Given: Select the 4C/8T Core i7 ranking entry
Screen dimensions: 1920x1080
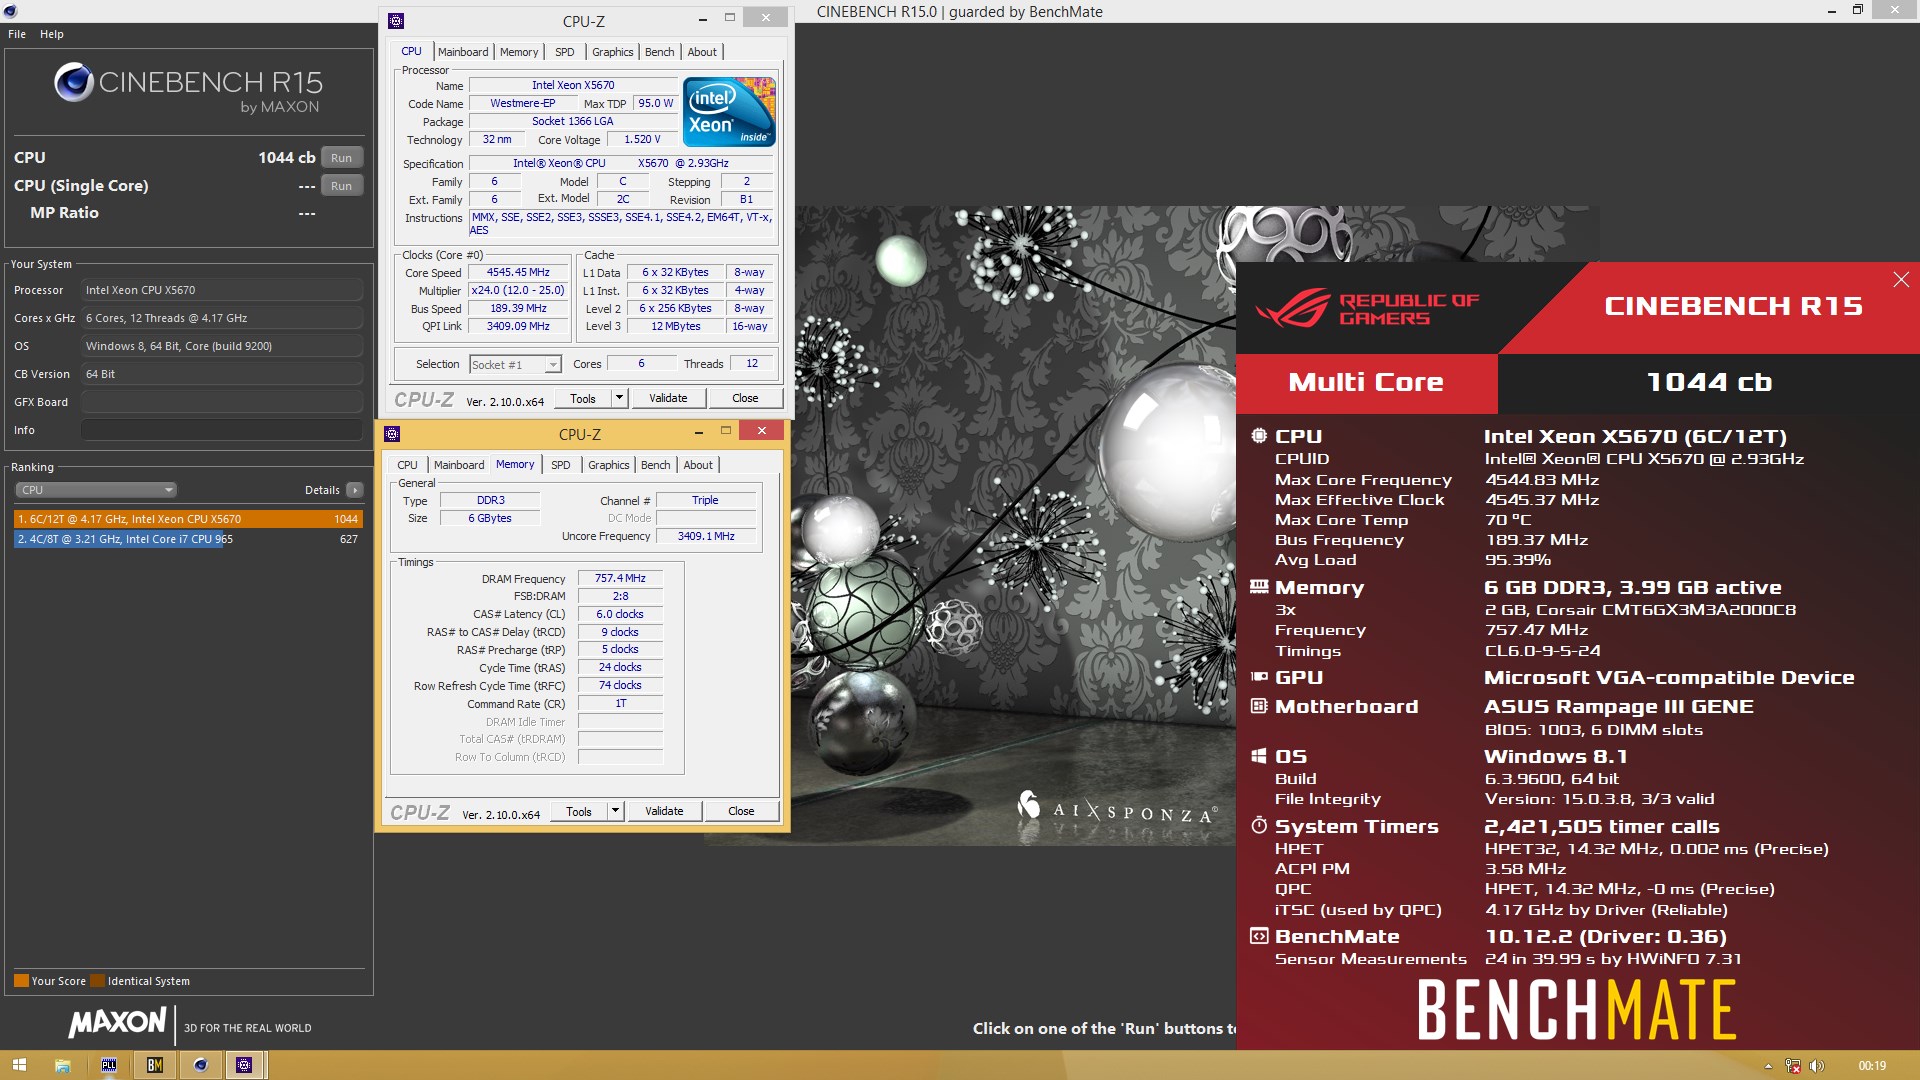Looking at the screenshot, I should pos(188,539).
